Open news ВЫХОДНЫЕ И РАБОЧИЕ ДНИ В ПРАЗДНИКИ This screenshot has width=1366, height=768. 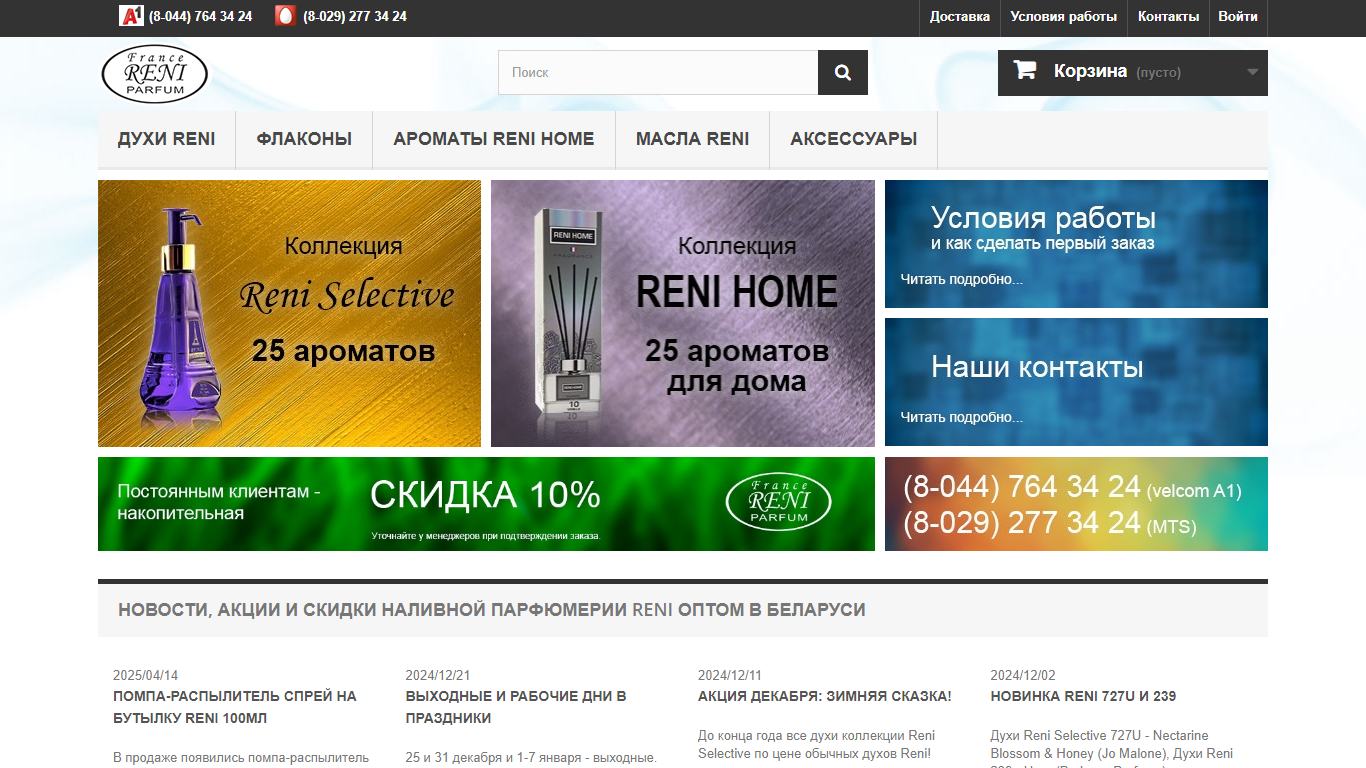[516, 707]
